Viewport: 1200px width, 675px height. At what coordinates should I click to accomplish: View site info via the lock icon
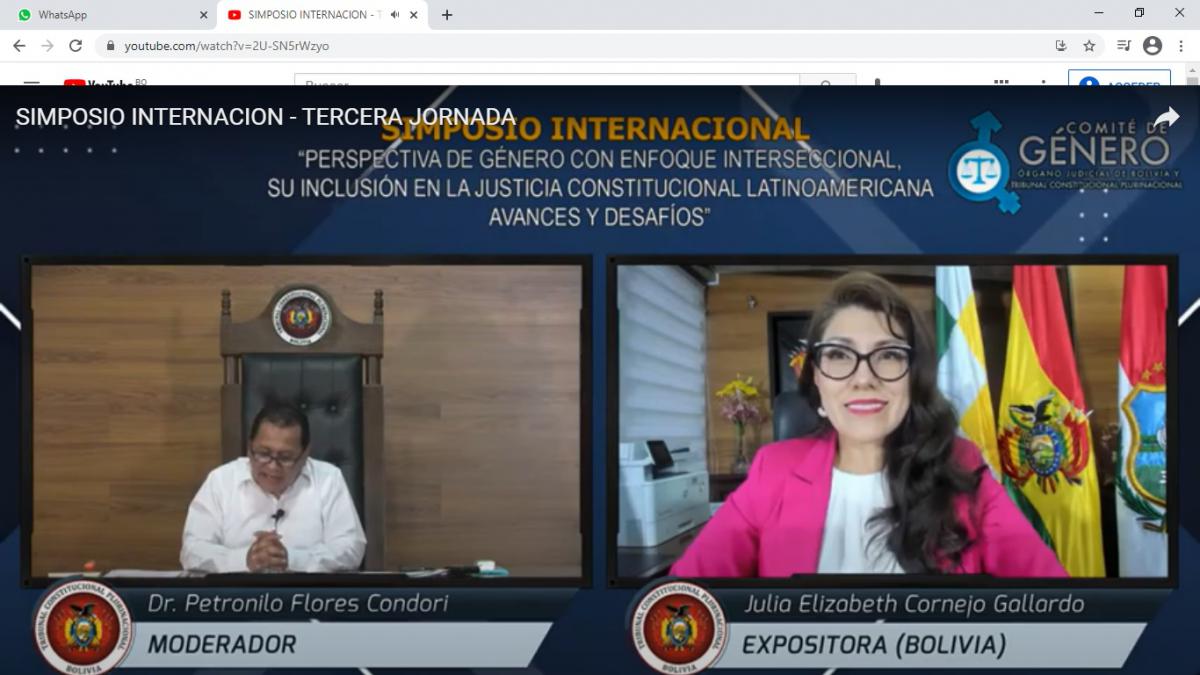click(111, 46)
